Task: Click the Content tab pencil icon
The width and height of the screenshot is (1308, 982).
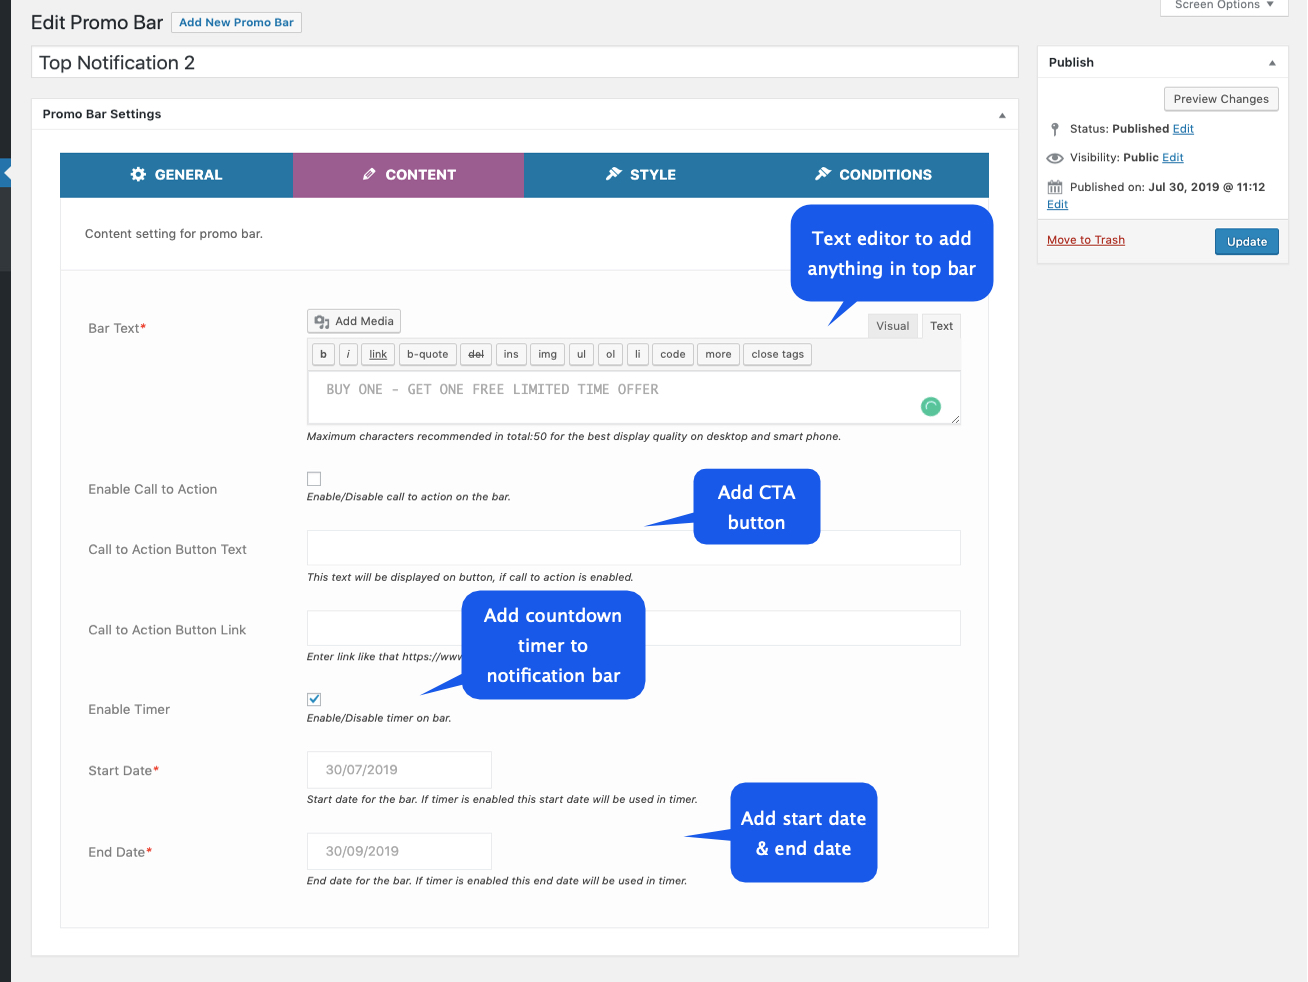Action: (x=369, y=174)
